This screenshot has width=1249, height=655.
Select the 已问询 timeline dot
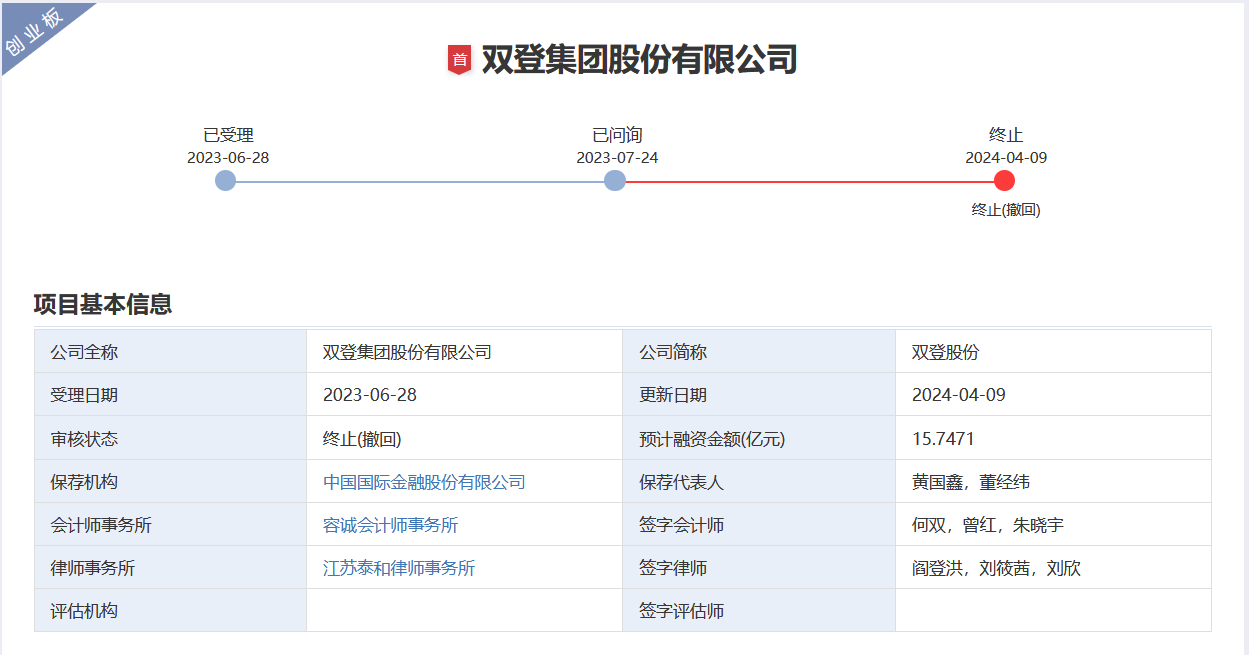(615, 181)
